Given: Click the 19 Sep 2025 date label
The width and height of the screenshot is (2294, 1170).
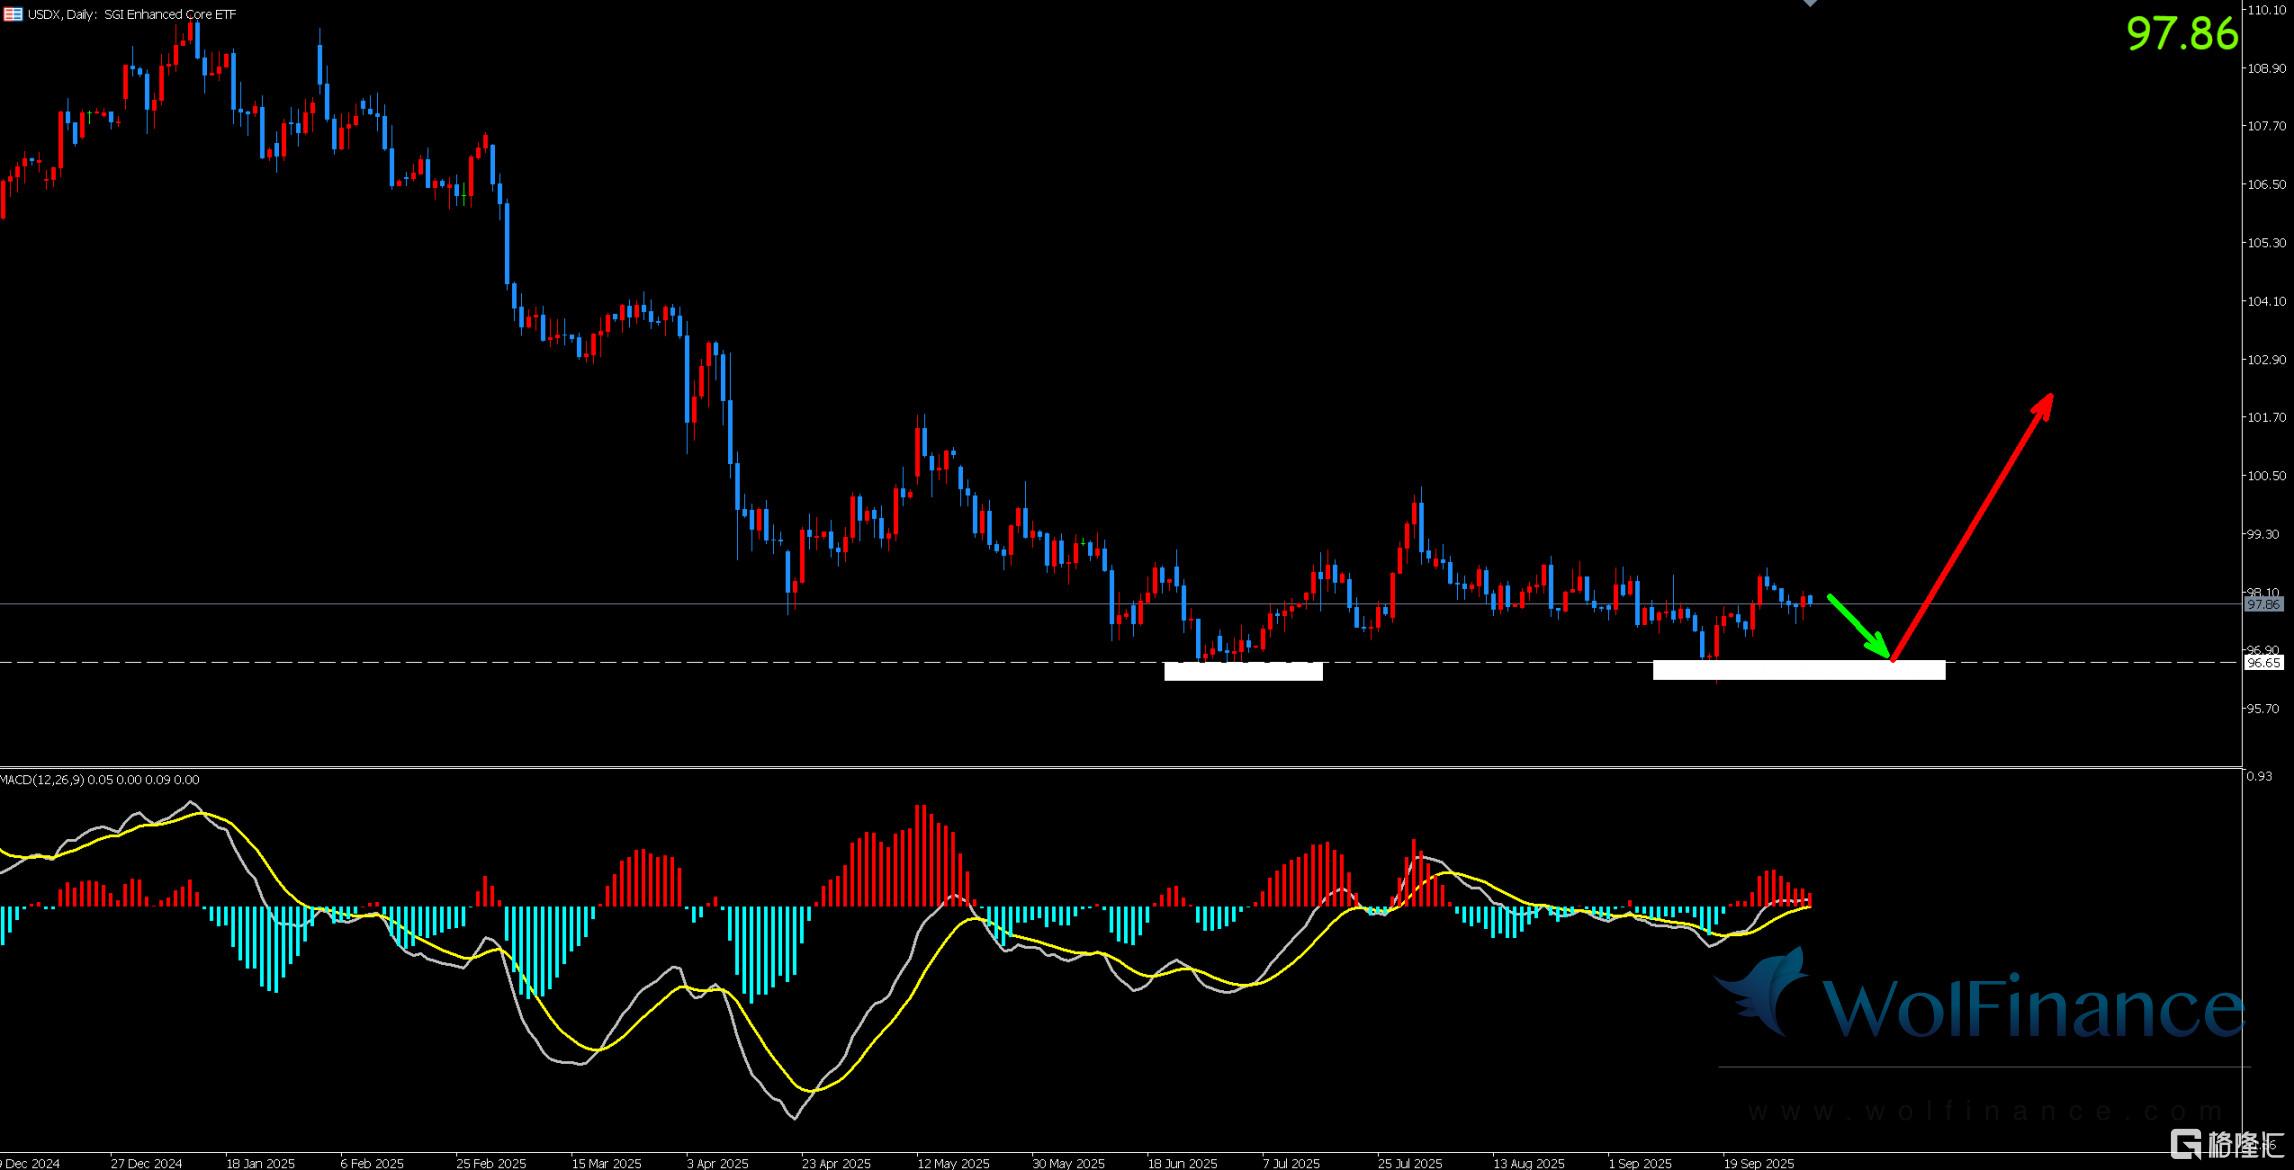Looking at the screenshot, I should (1758, 1163).
